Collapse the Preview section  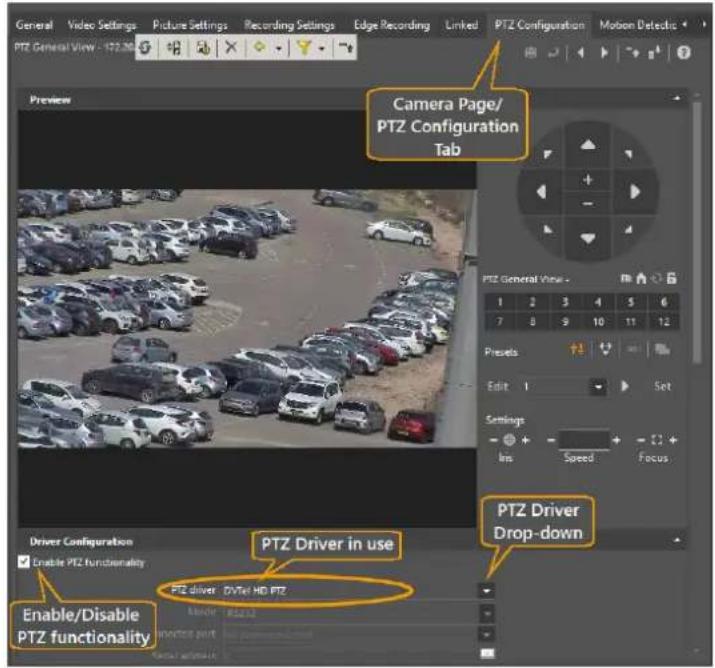click(677, 98)
